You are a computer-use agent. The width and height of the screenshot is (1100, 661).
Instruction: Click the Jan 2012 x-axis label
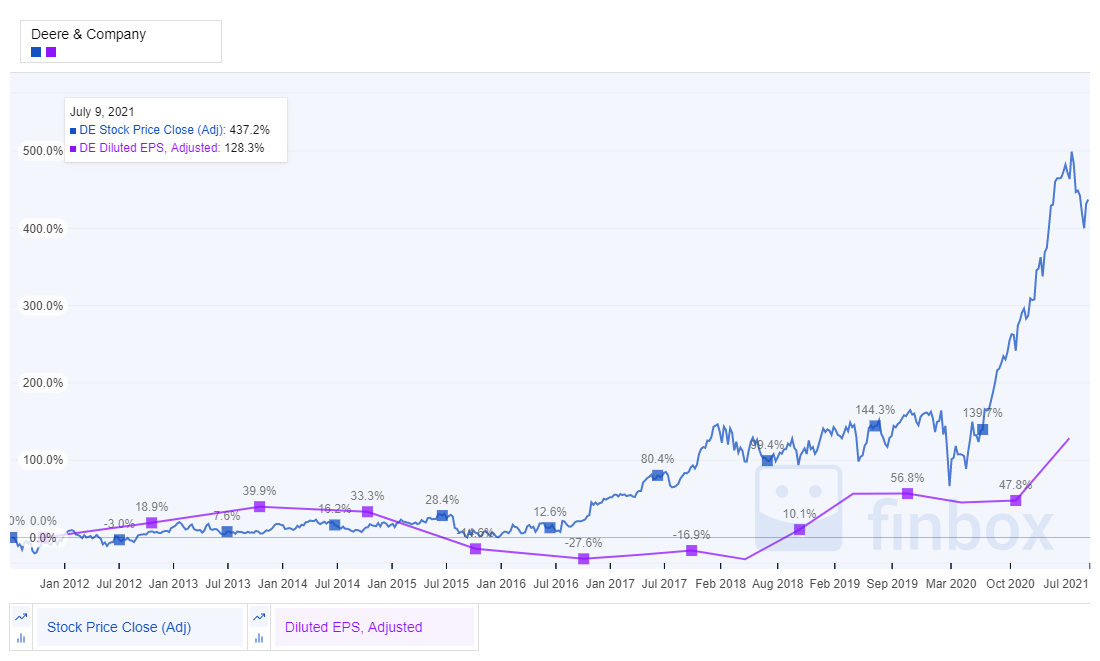point(65,584)
